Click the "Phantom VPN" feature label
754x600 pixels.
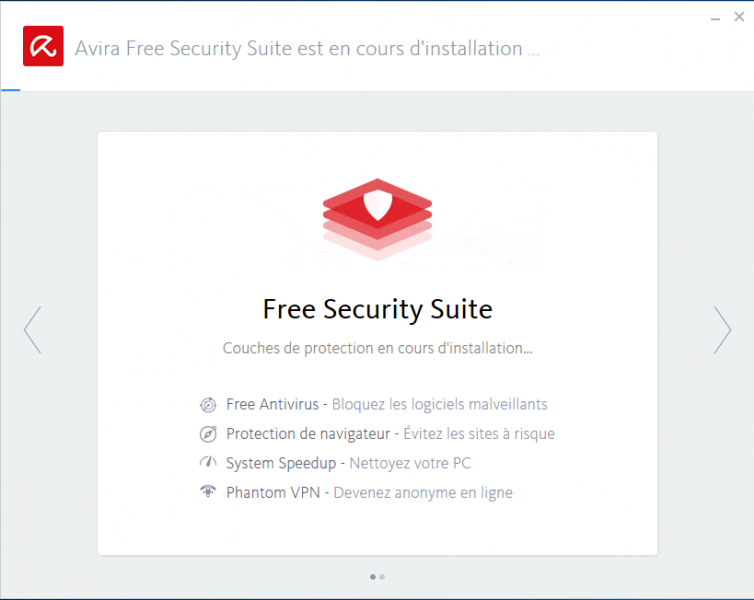(x=273, y=492)
